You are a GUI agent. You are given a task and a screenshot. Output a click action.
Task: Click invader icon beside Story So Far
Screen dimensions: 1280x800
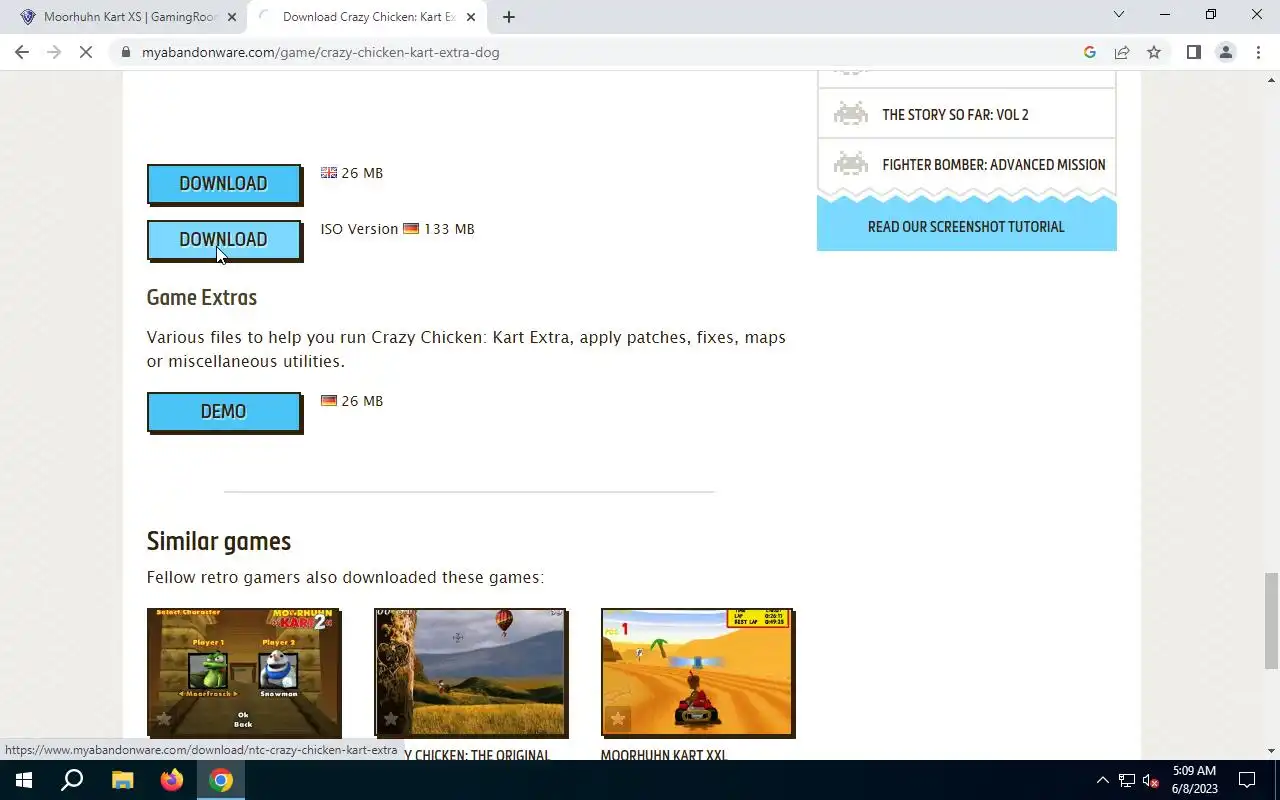click(851, 113)
